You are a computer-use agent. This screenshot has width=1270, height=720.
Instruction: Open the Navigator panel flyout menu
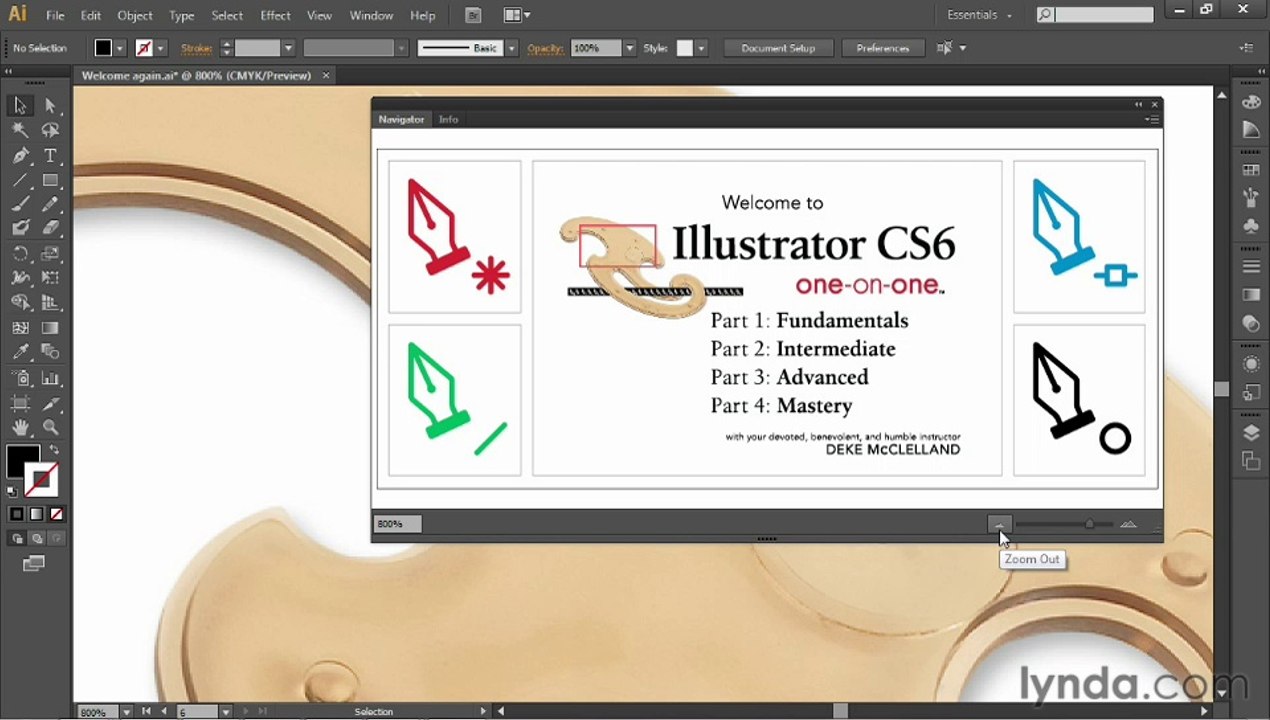(x=1153, y=119)
